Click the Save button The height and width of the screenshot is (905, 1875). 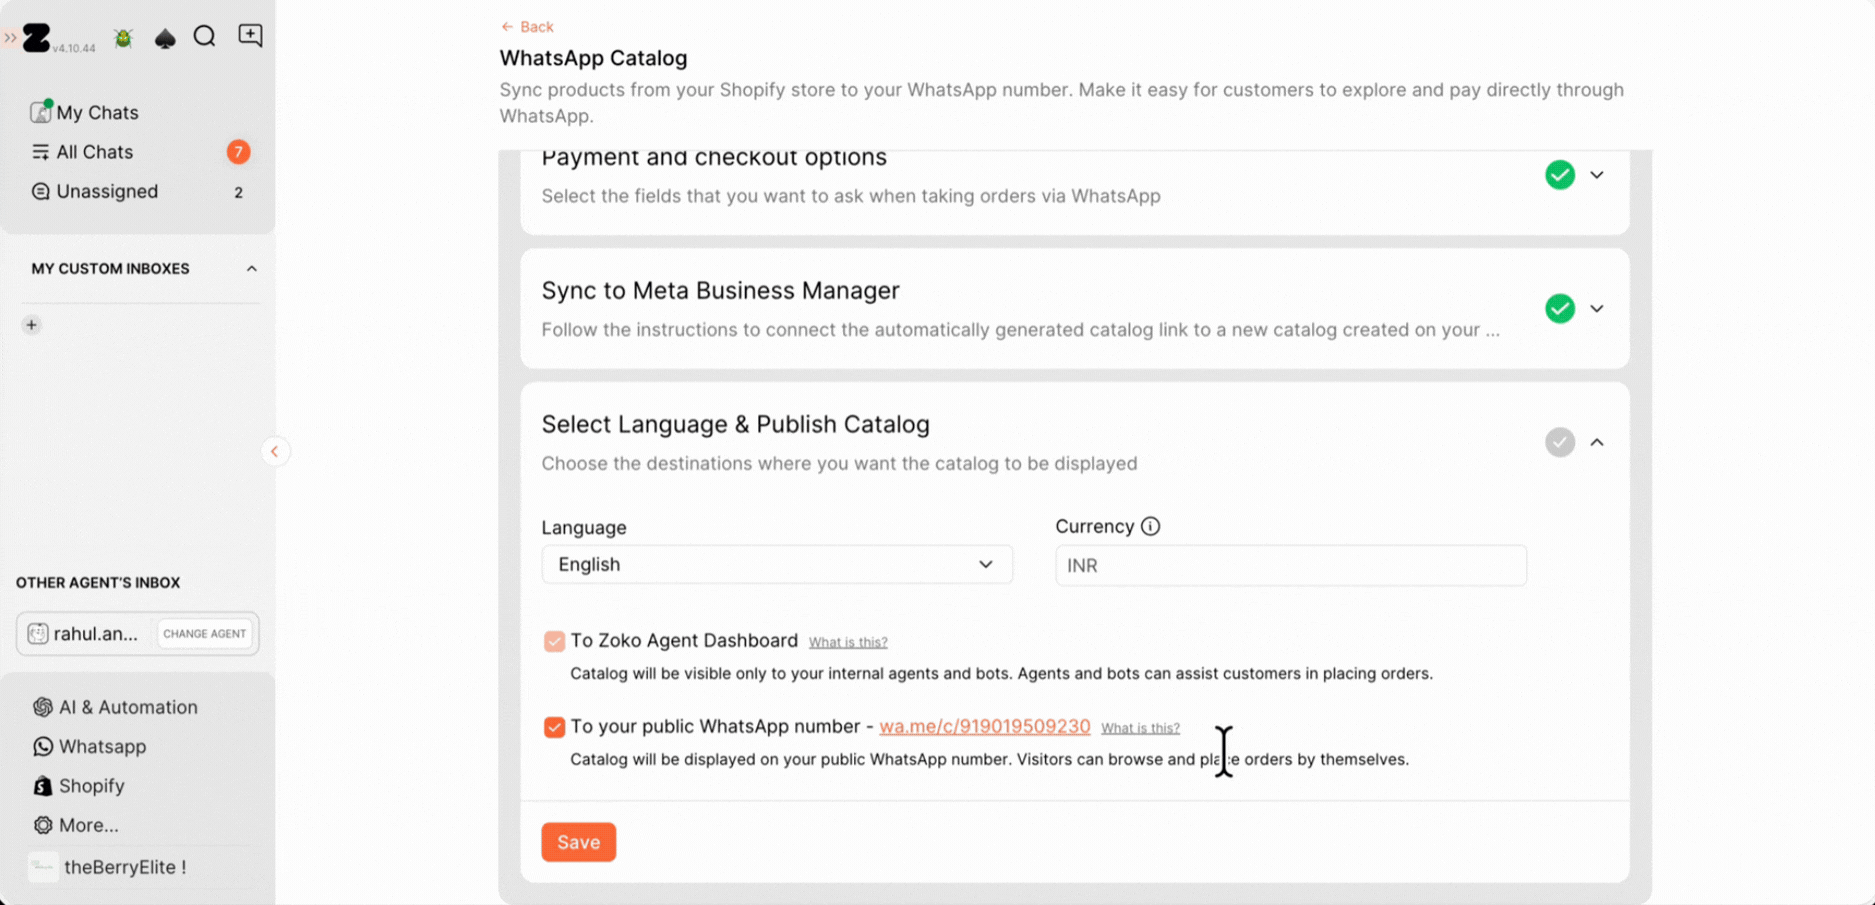coord(579,842)
